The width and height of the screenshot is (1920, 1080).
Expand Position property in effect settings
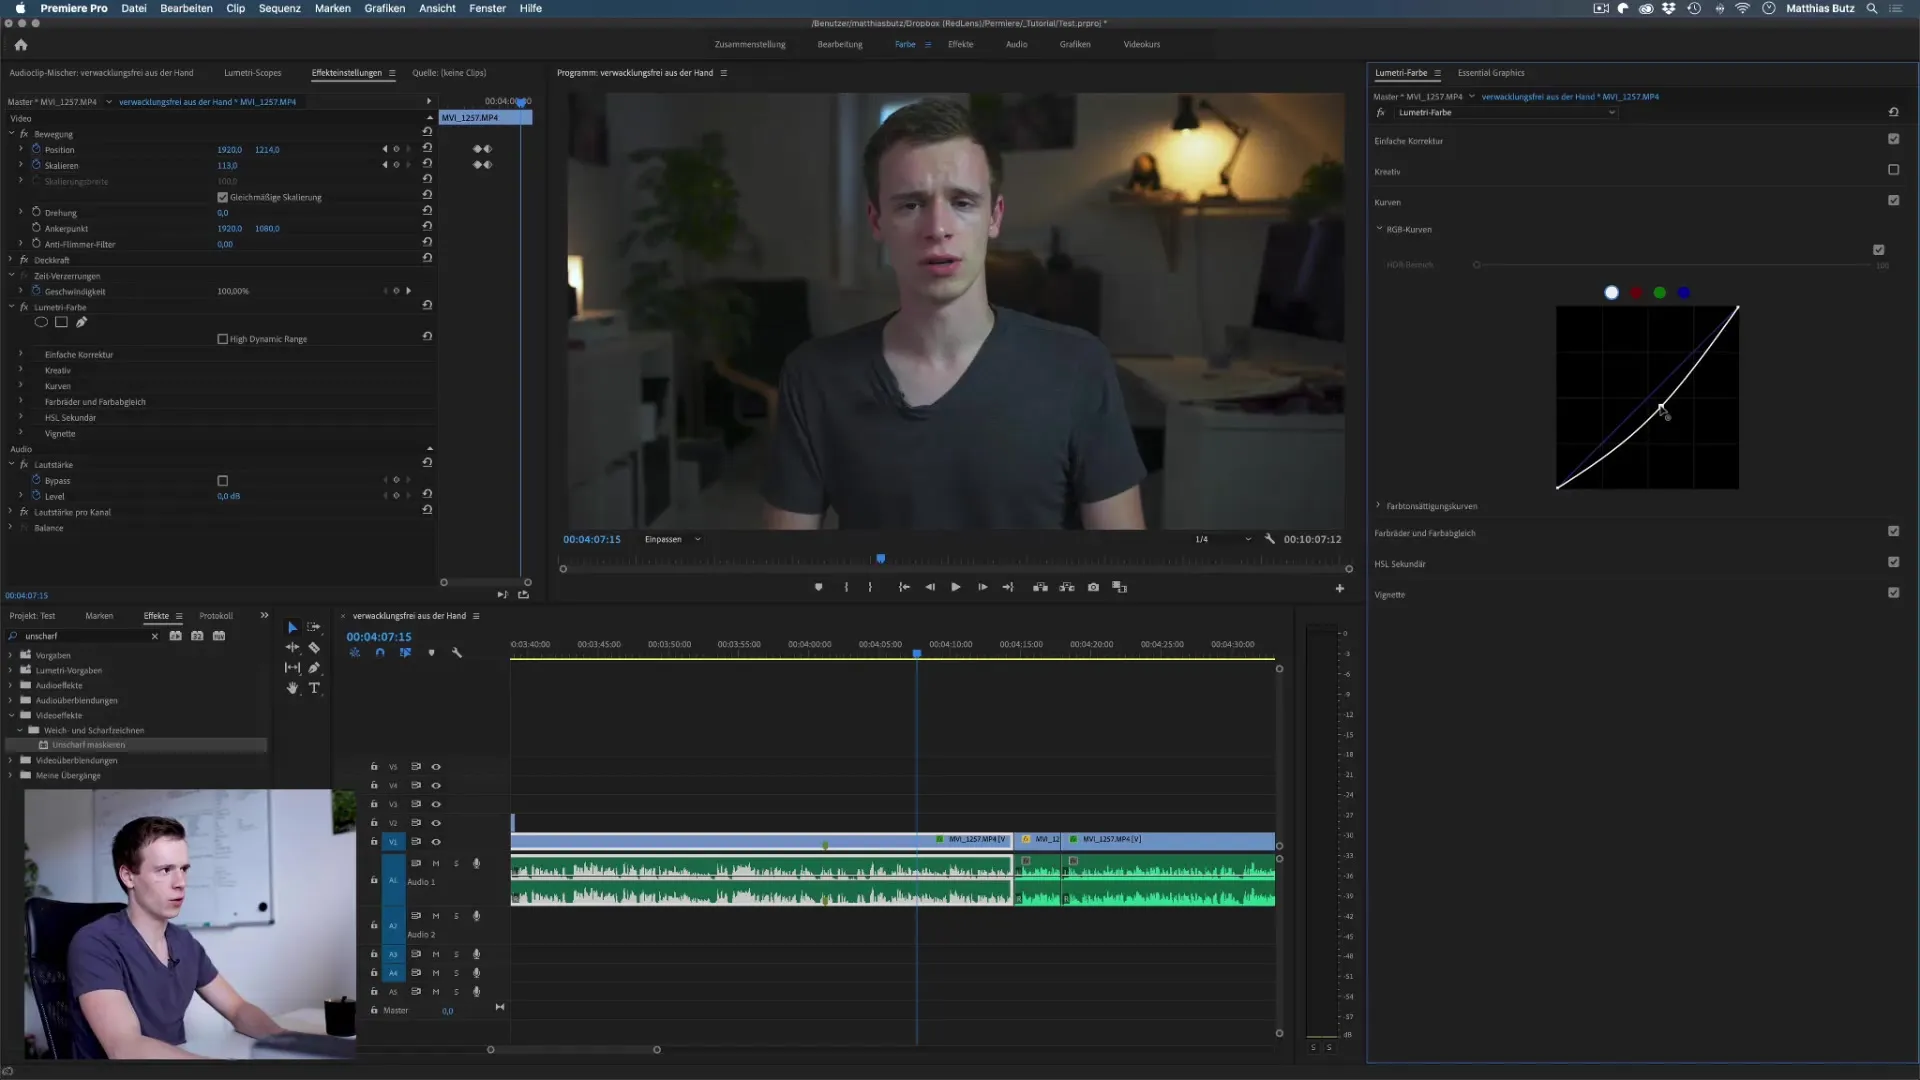pos(21,149)
